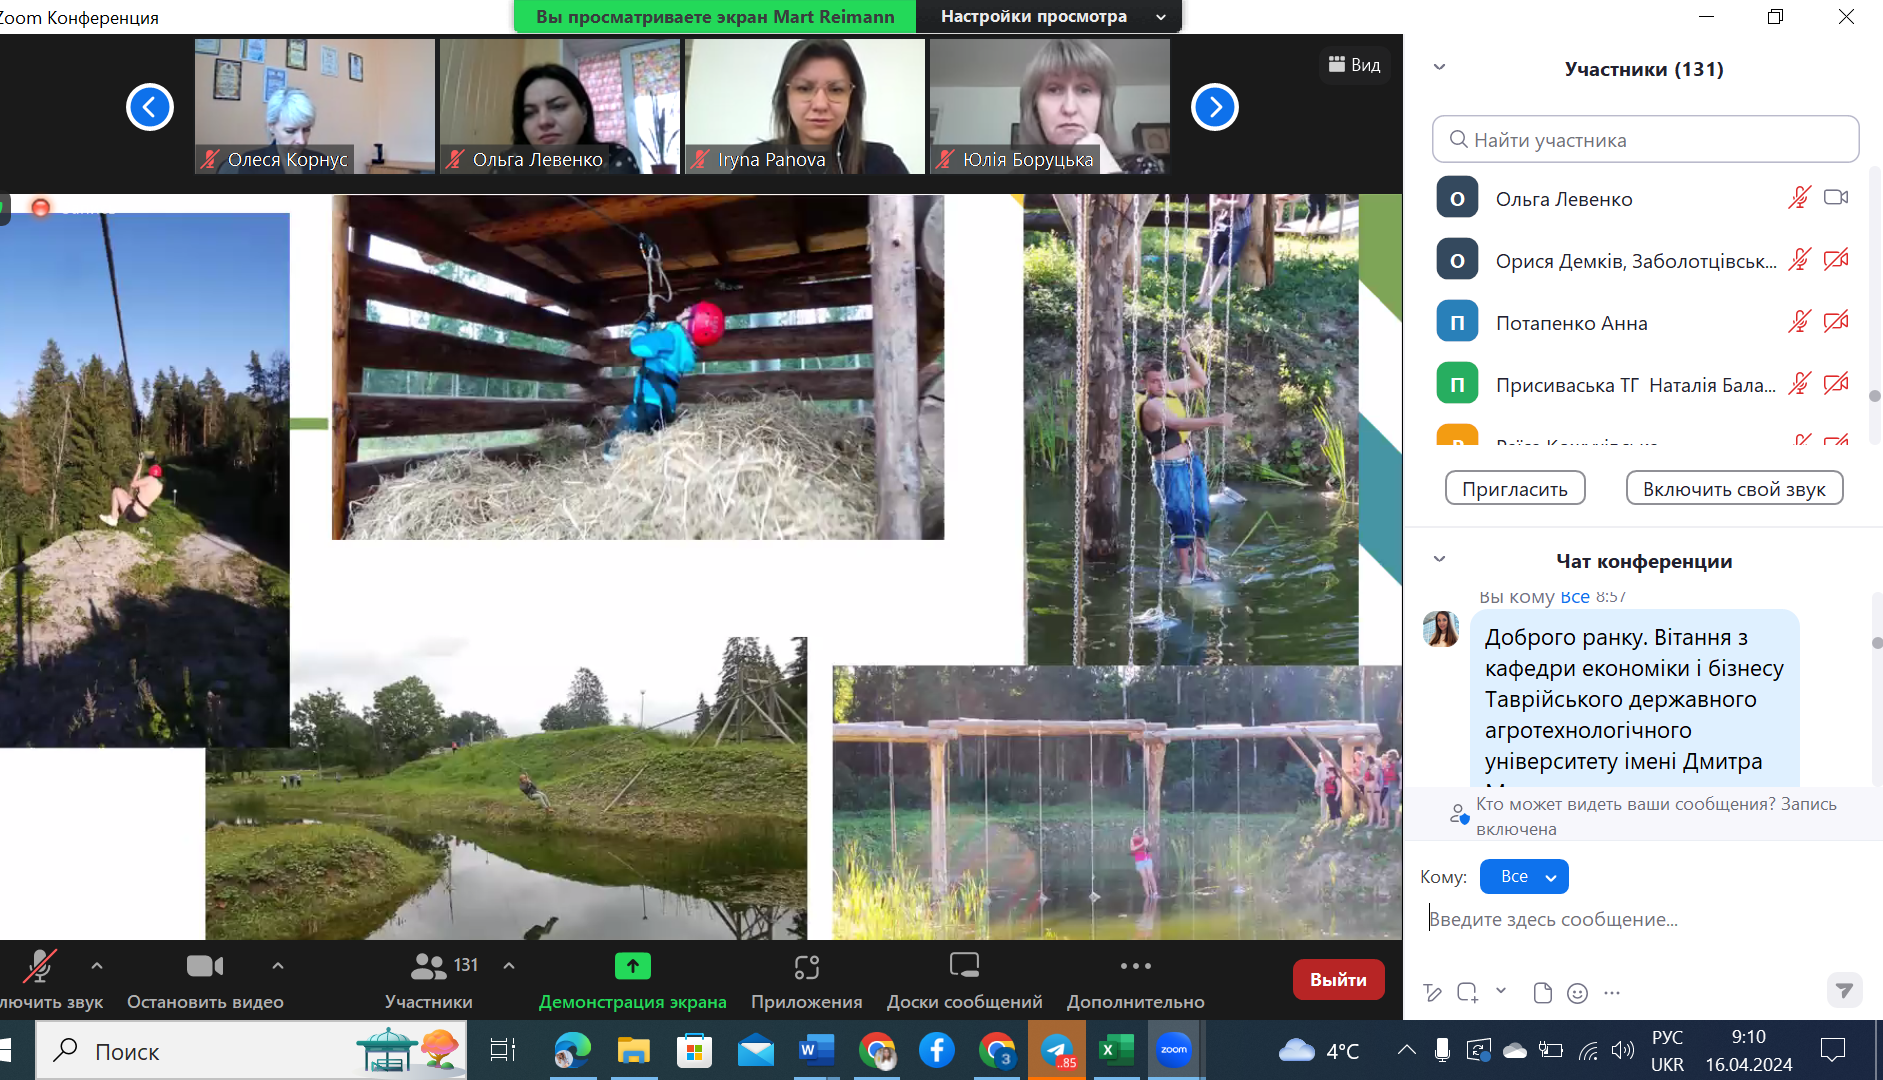Click Орися Демків disabled camera icon
1883x1080 pixels.
coord(1836,260)
